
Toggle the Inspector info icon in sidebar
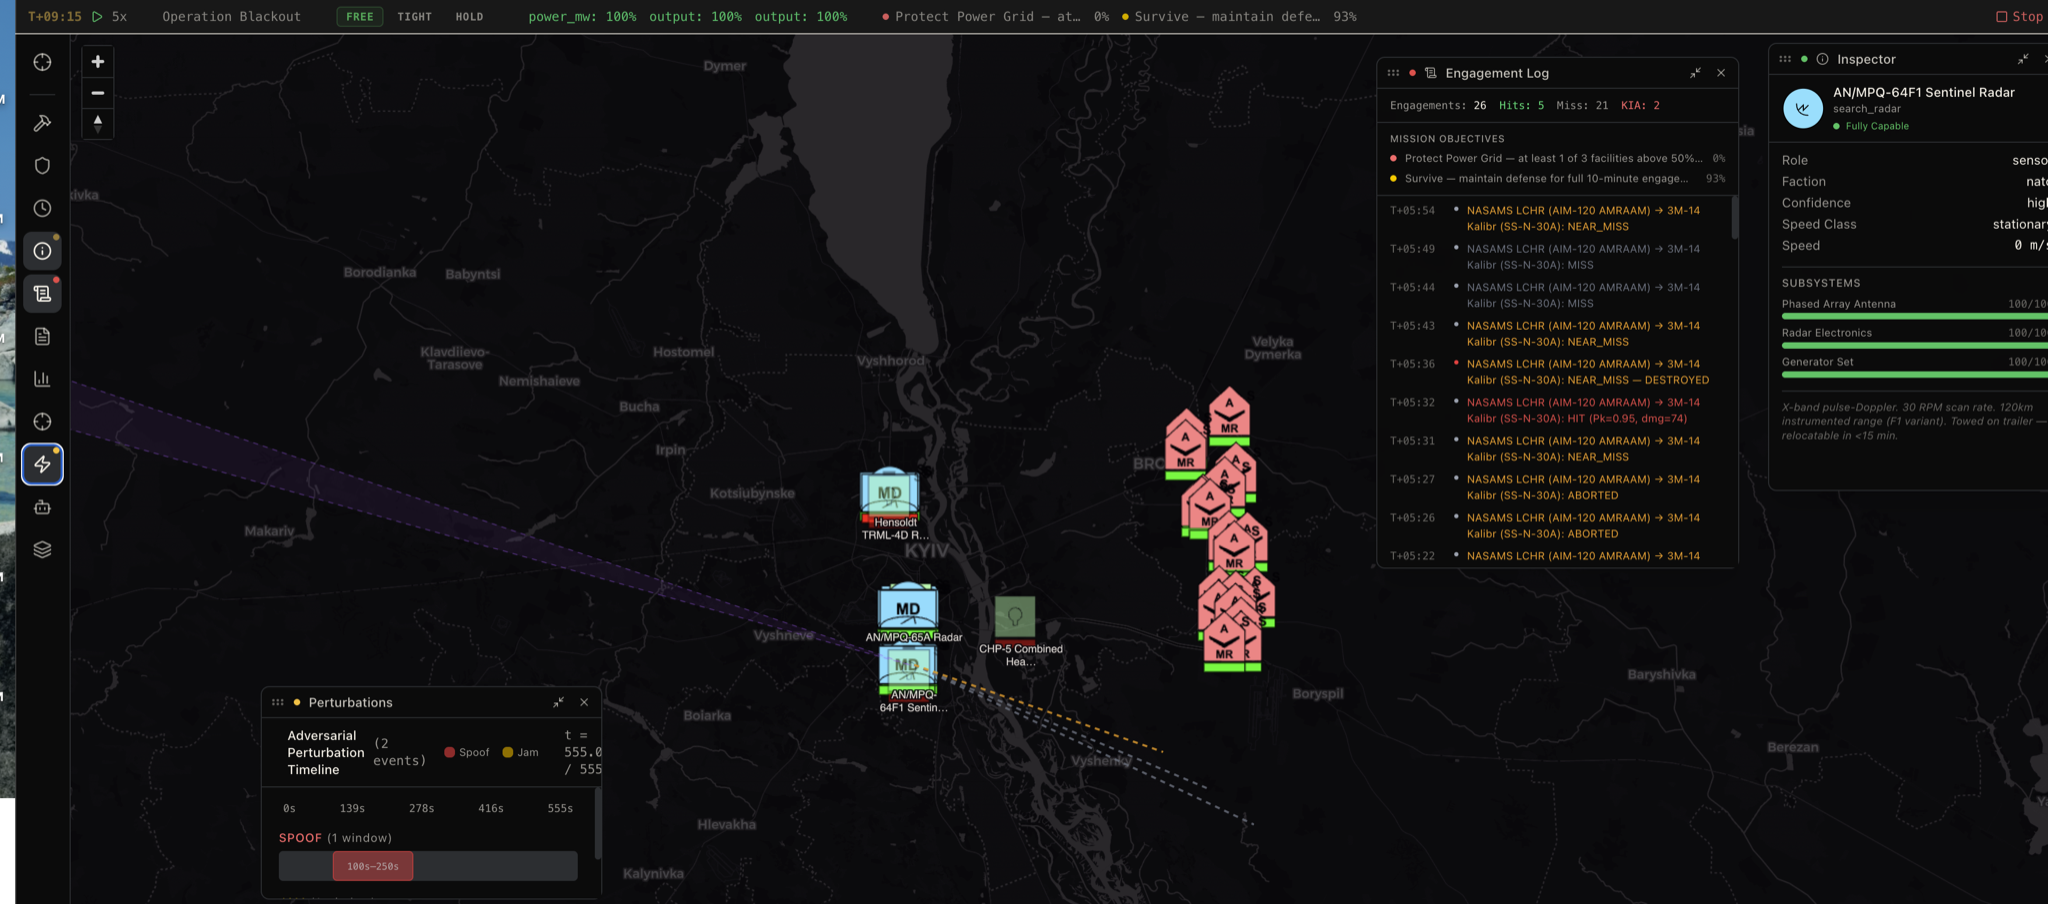click(42, 251)
